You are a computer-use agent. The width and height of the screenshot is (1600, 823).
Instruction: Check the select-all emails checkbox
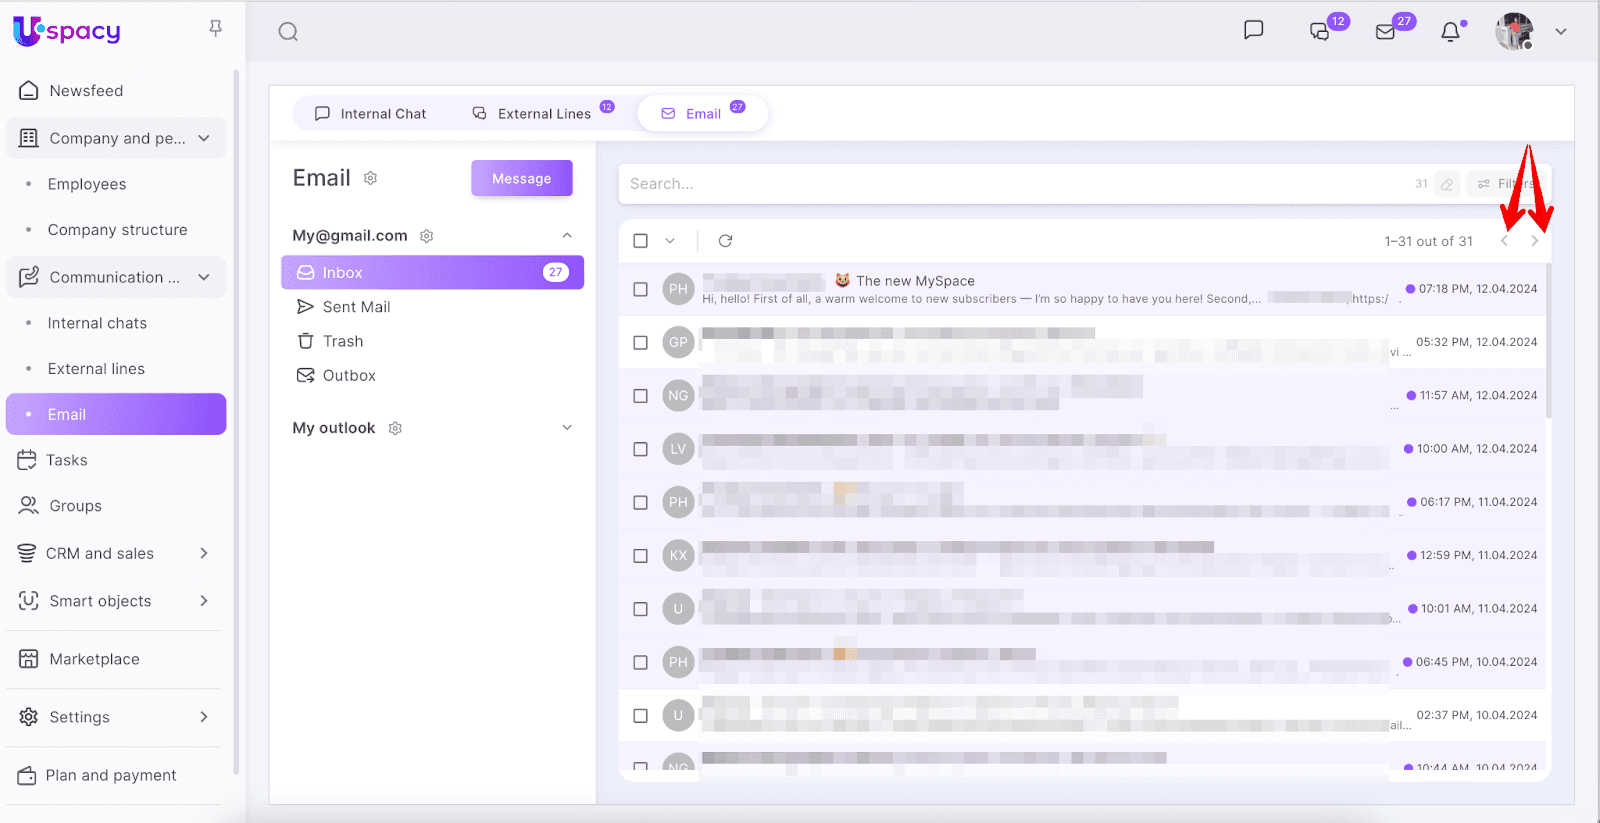641,241
